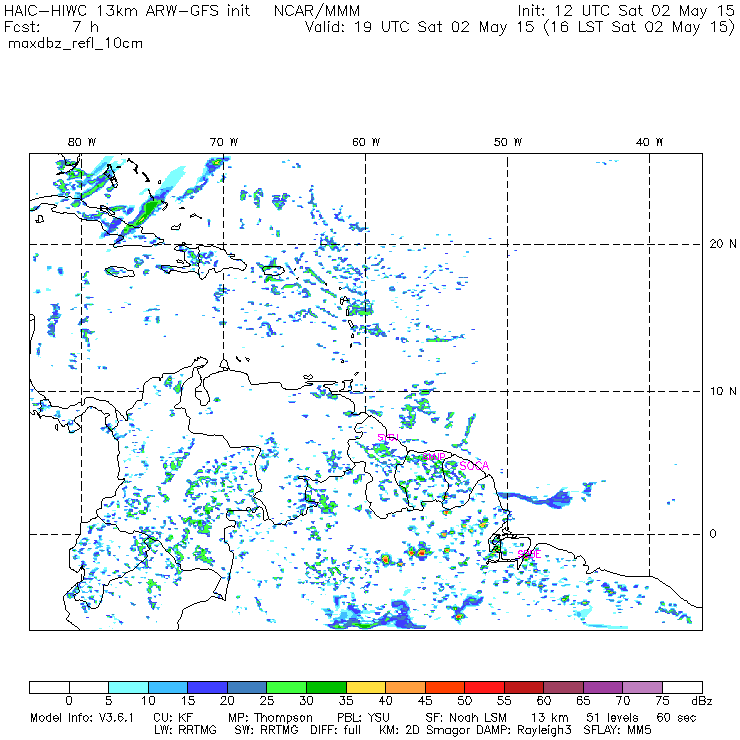Click the '51 levels' text
The width and height of the screenshot is (740, 740).
point(612,718)
